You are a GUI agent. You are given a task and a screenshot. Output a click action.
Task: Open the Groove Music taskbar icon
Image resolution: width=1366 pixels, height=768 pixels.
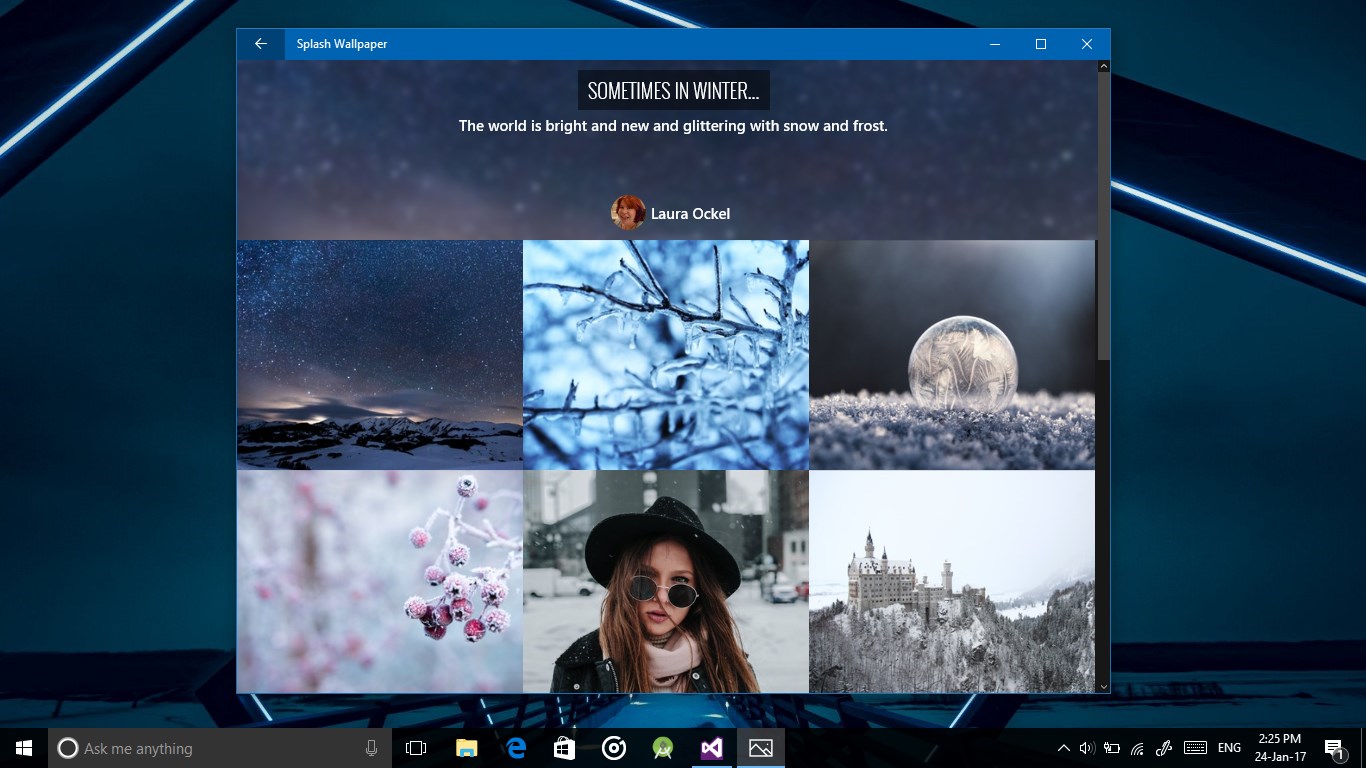click(614, 748)
